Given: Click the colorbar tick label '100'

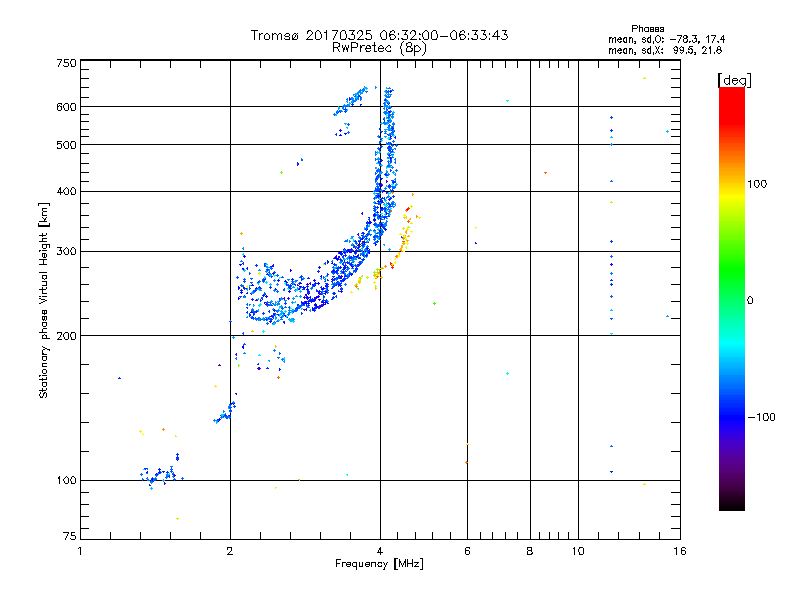Looking at the screenshot, I should pos(757,184).
